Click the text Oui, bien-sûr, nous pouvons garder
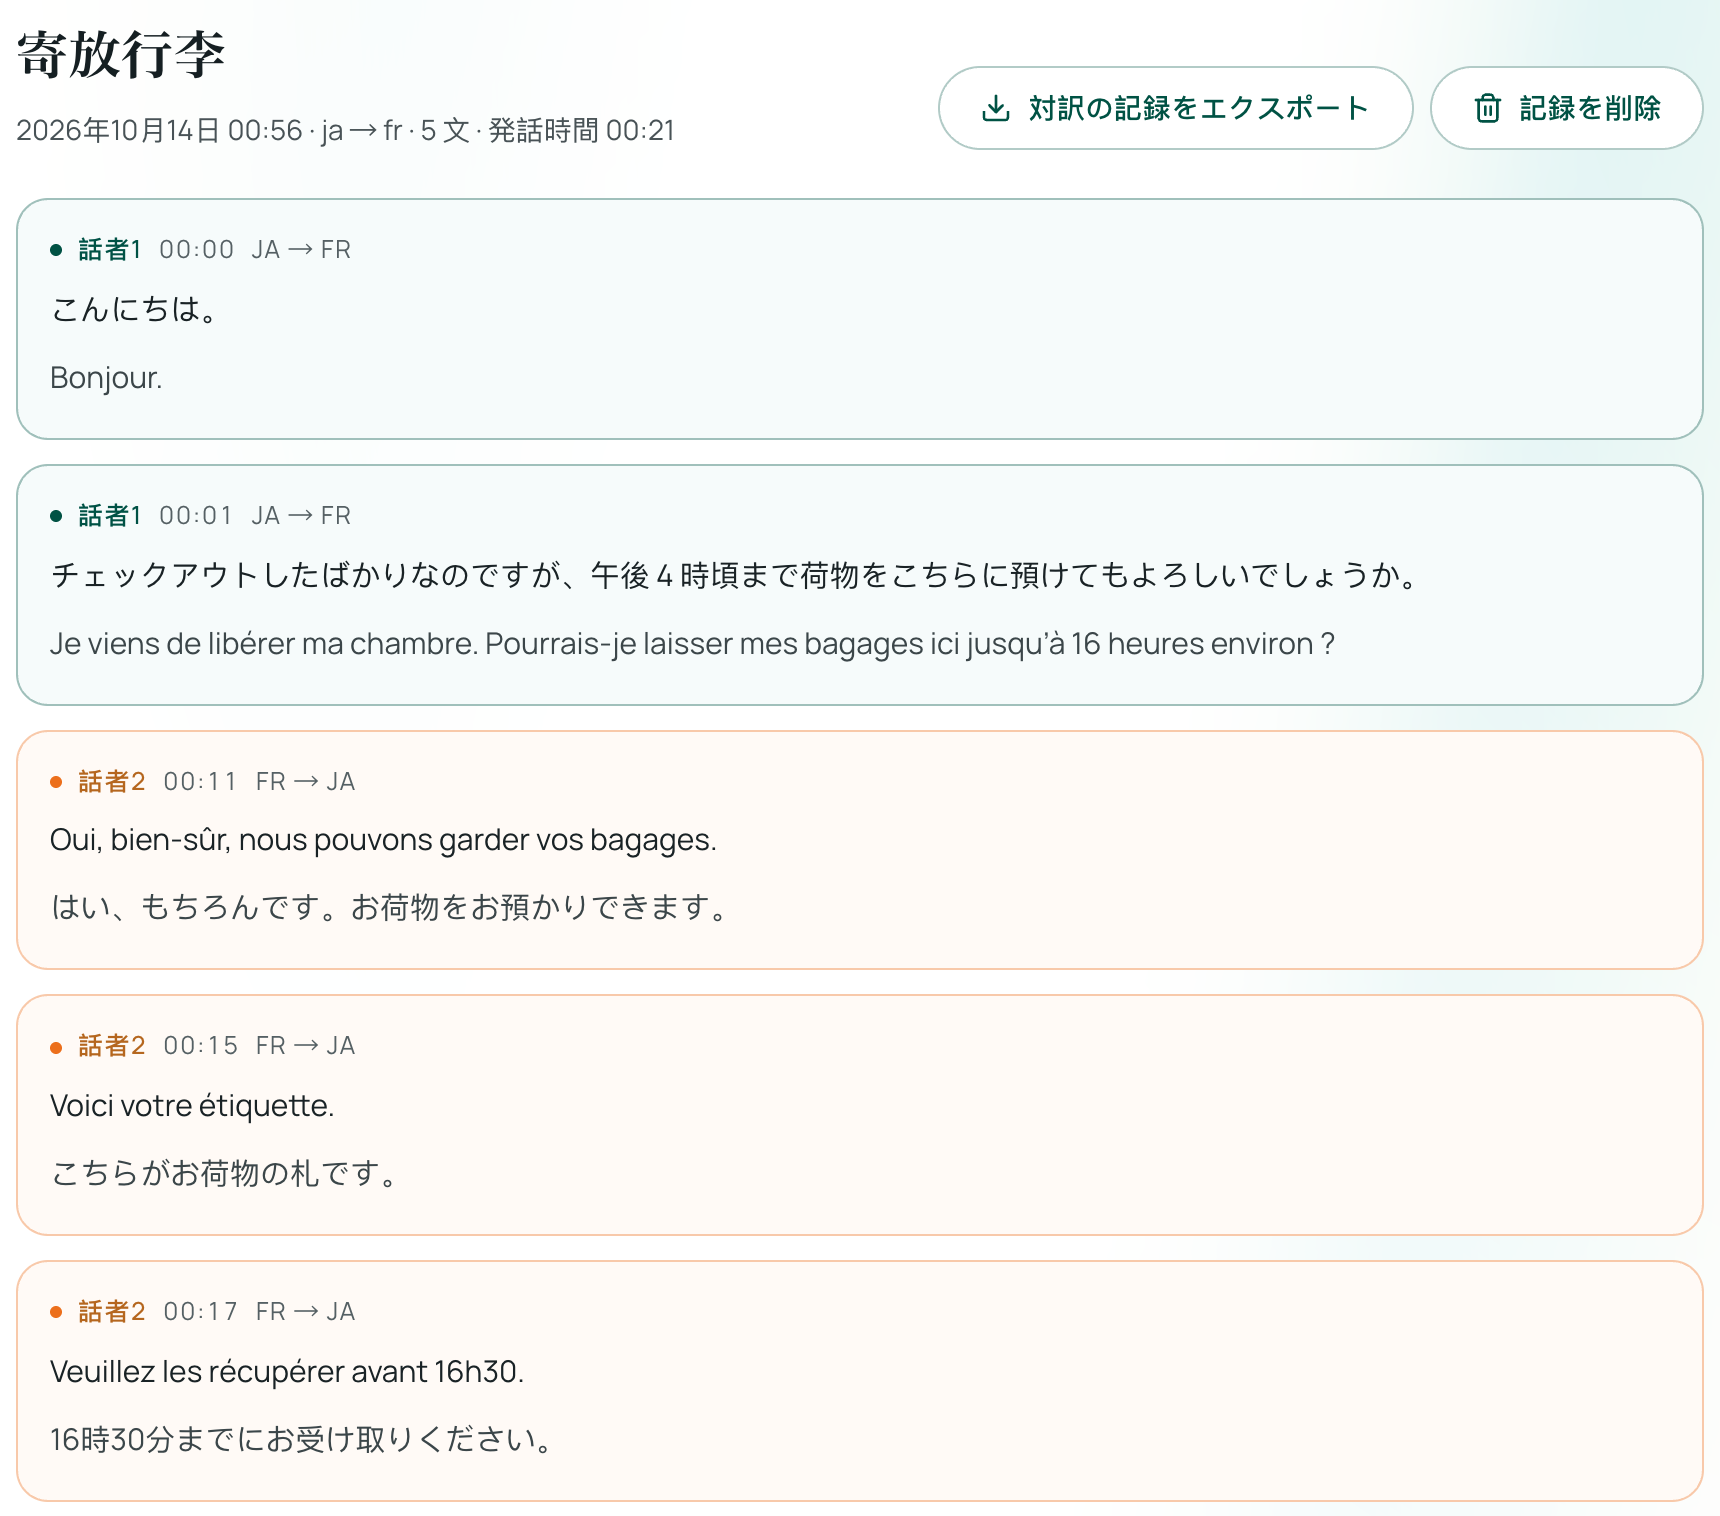 [383, 840]
